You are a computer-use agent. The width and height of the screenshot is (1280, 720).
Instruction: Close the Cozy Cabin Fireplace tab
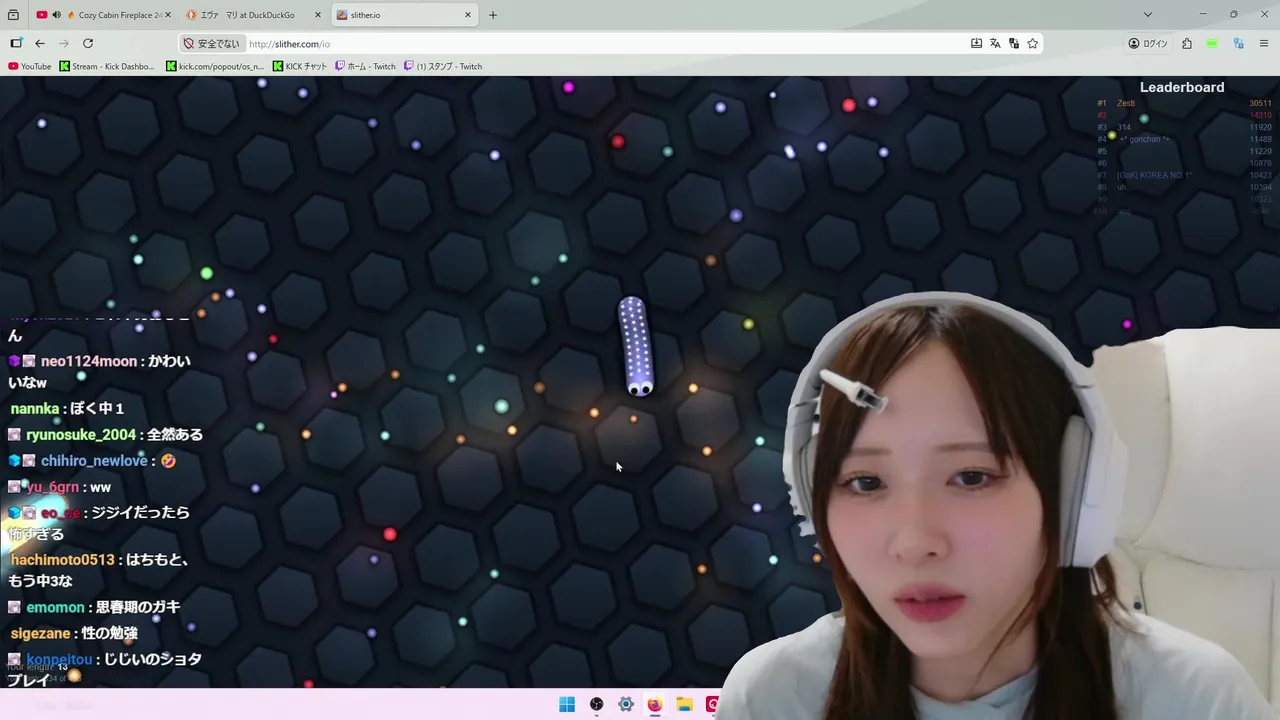(167, 15)
